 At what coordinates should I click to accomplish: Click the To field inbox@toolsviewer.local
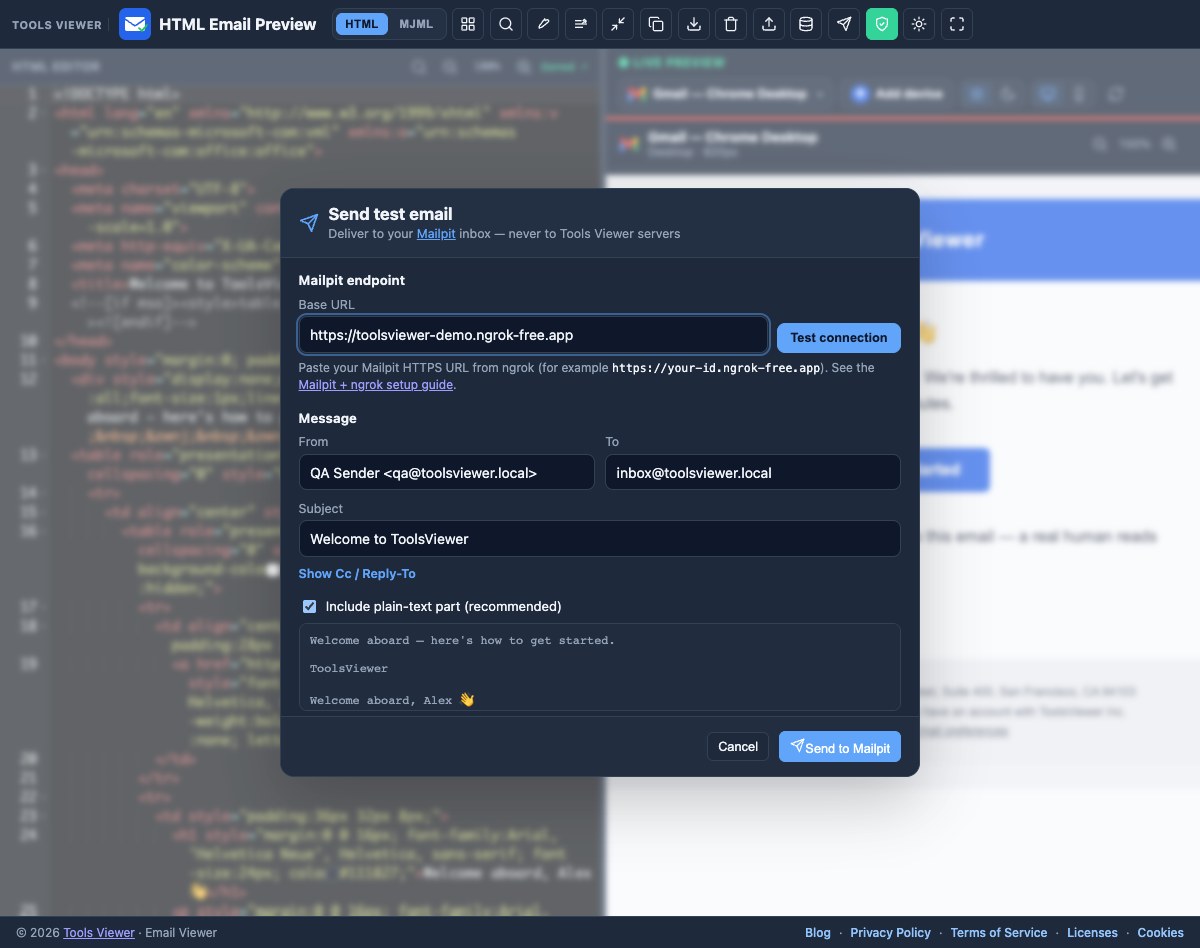tap(753, 472)
